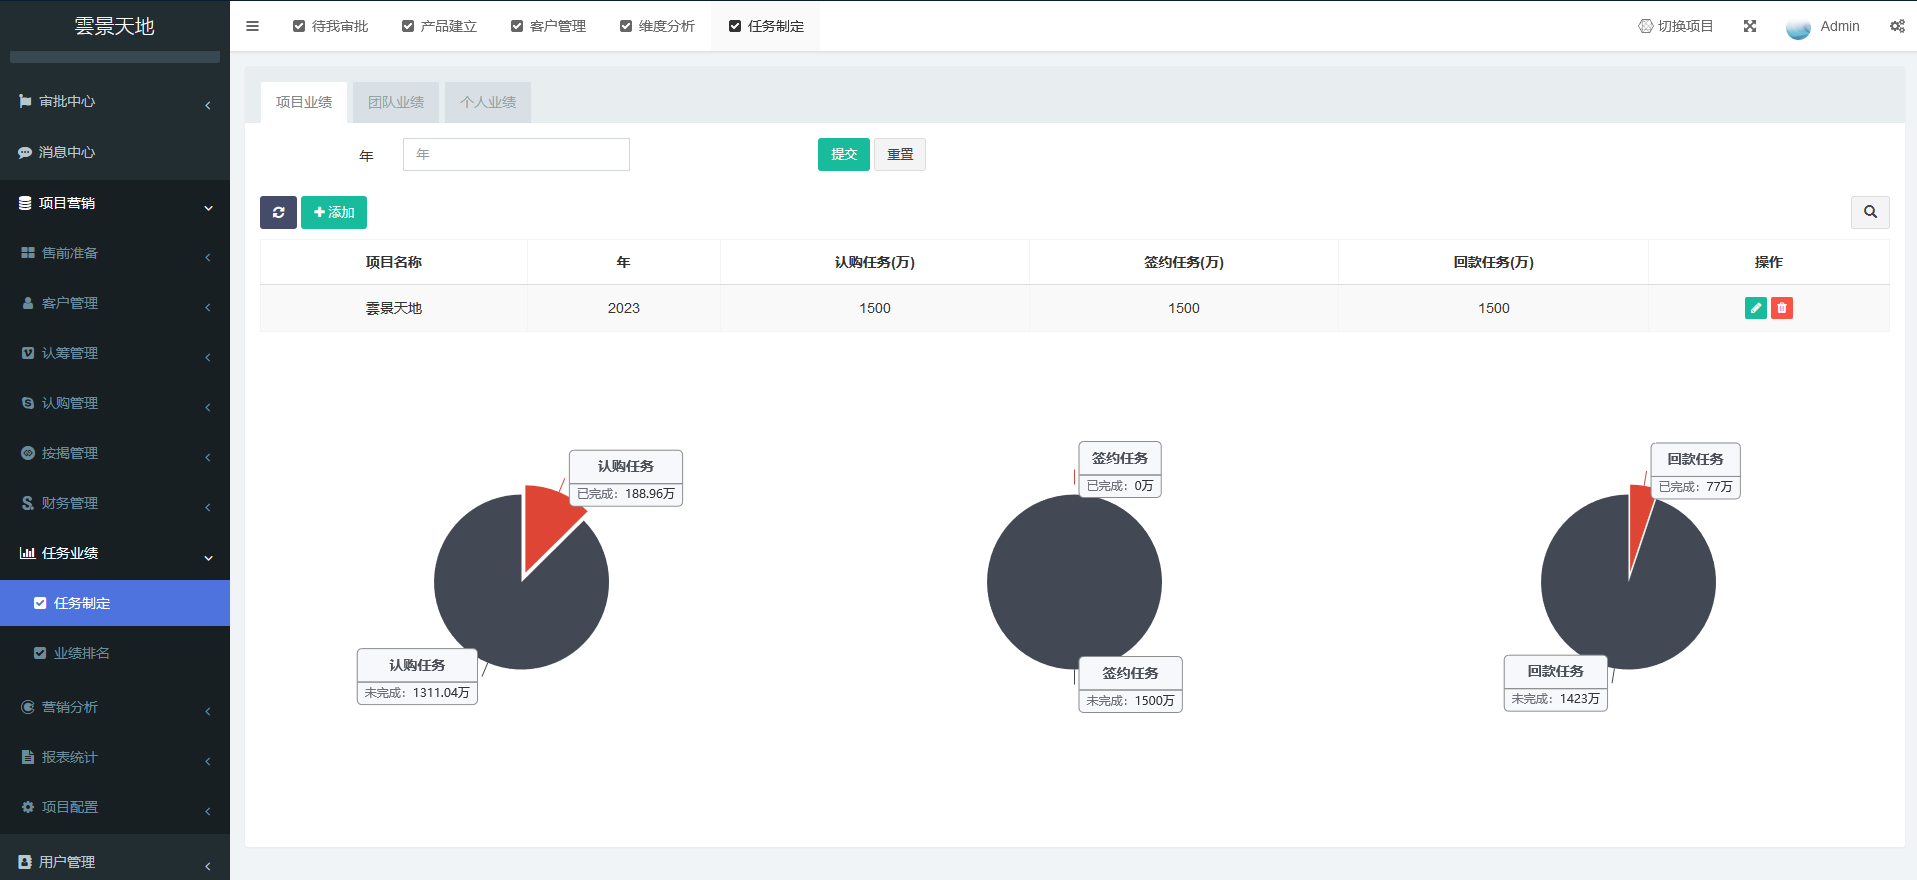This screenshot has height=880, width=1917.
Task: Click the 切换项目 link text
Action: click(1685, 26)
